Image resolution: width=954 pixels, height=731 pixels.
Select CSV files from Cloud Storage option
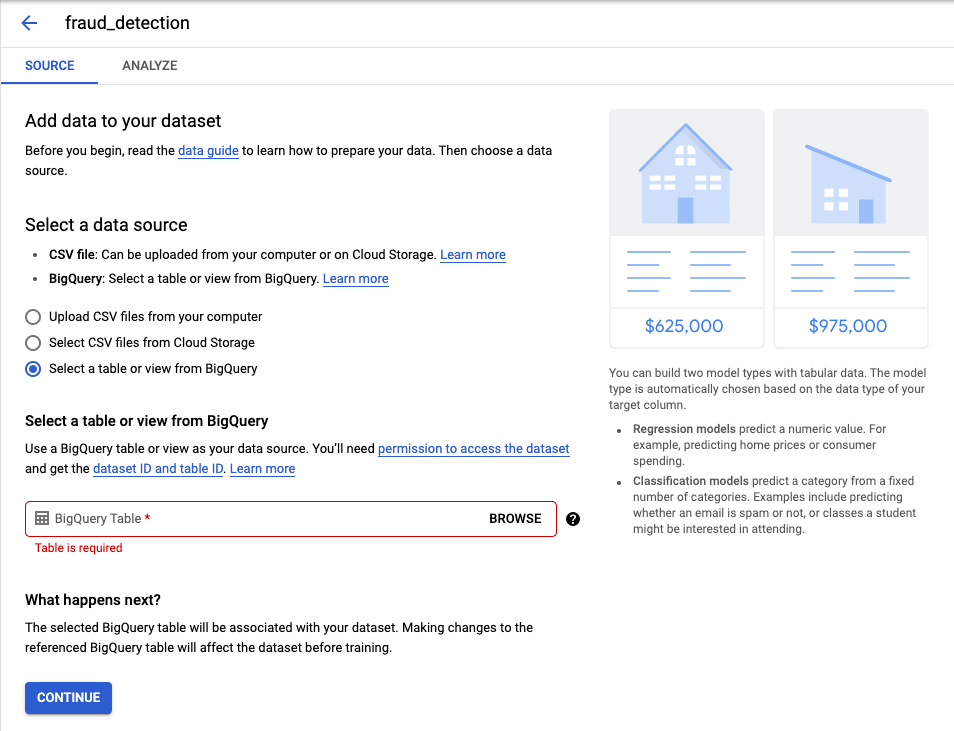(x=33, y=343)
